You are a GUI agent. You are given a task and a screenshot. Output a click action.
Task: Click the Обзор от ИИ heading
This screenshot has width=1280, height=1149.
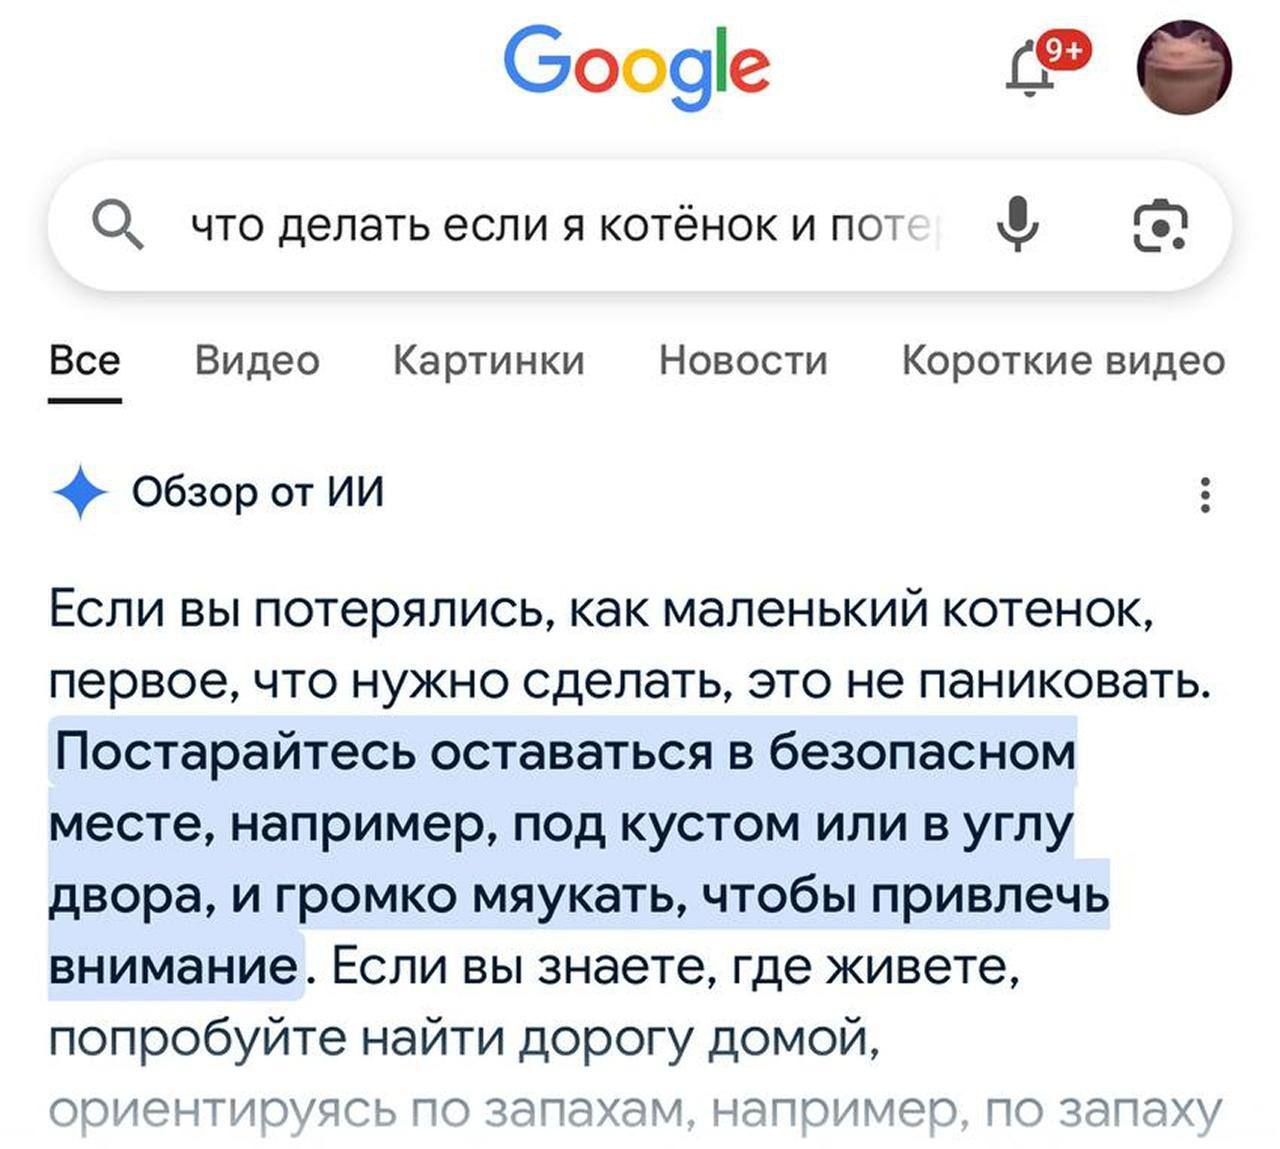point(258,493)
